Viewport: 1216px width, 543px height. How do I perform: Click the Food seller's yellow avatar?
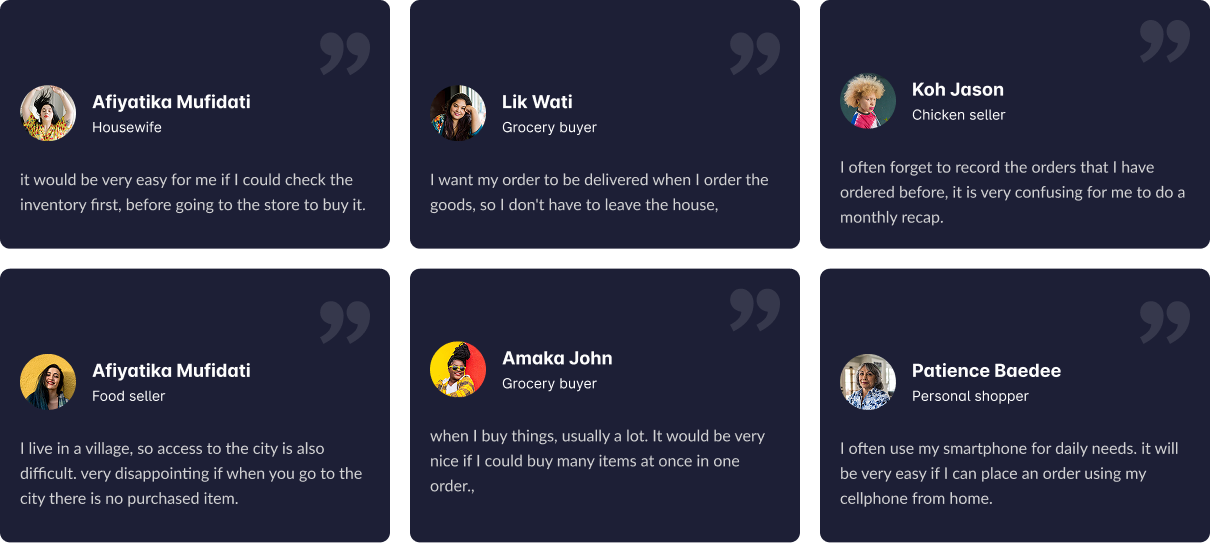coord(48,382)
